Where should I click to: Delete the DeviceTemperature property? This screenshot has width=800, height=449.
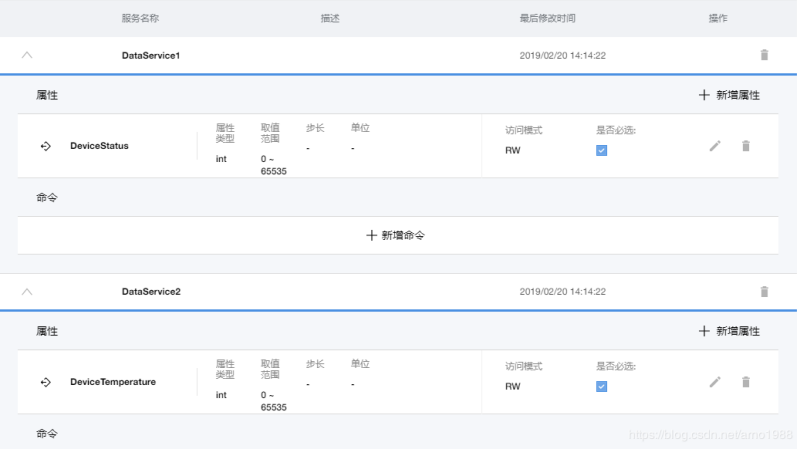pos(746,382)
